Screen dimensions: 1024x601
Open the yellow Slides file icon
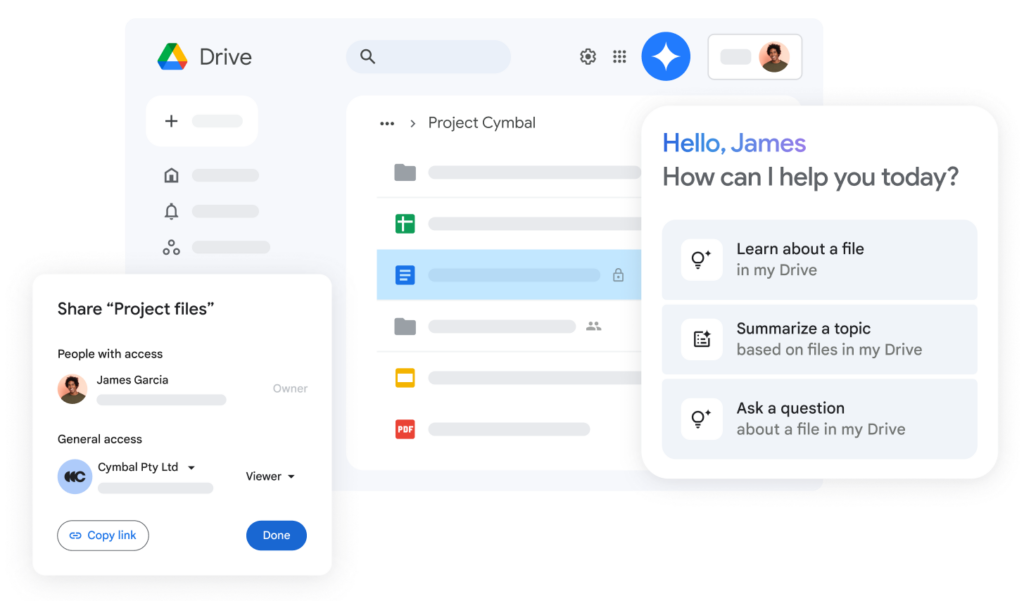point(405,378)
